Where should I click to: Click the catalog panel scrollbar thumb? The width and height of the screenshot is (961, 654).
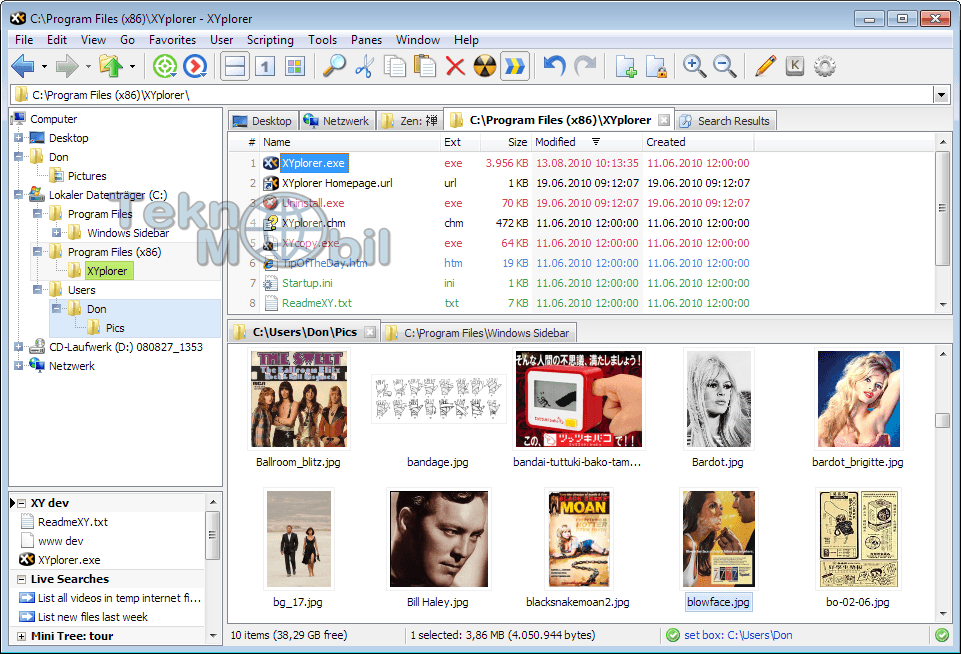[213, 535]
